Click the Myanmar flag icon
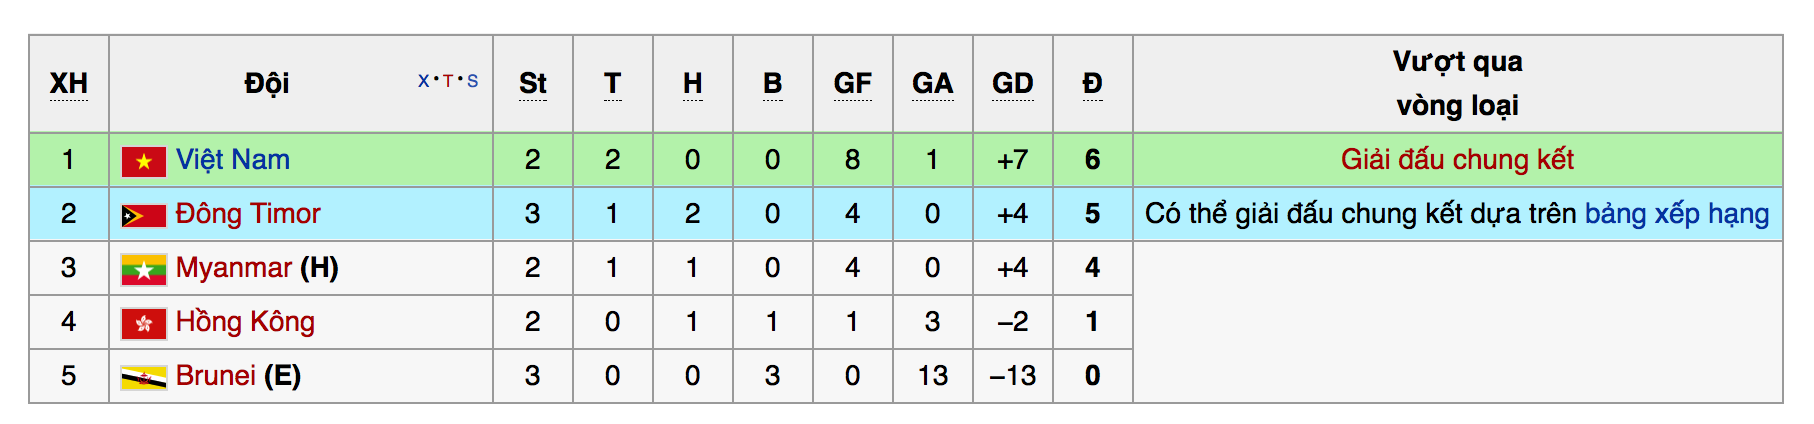This screenshot has height=424, width=1814. click(x=143, y=269)
